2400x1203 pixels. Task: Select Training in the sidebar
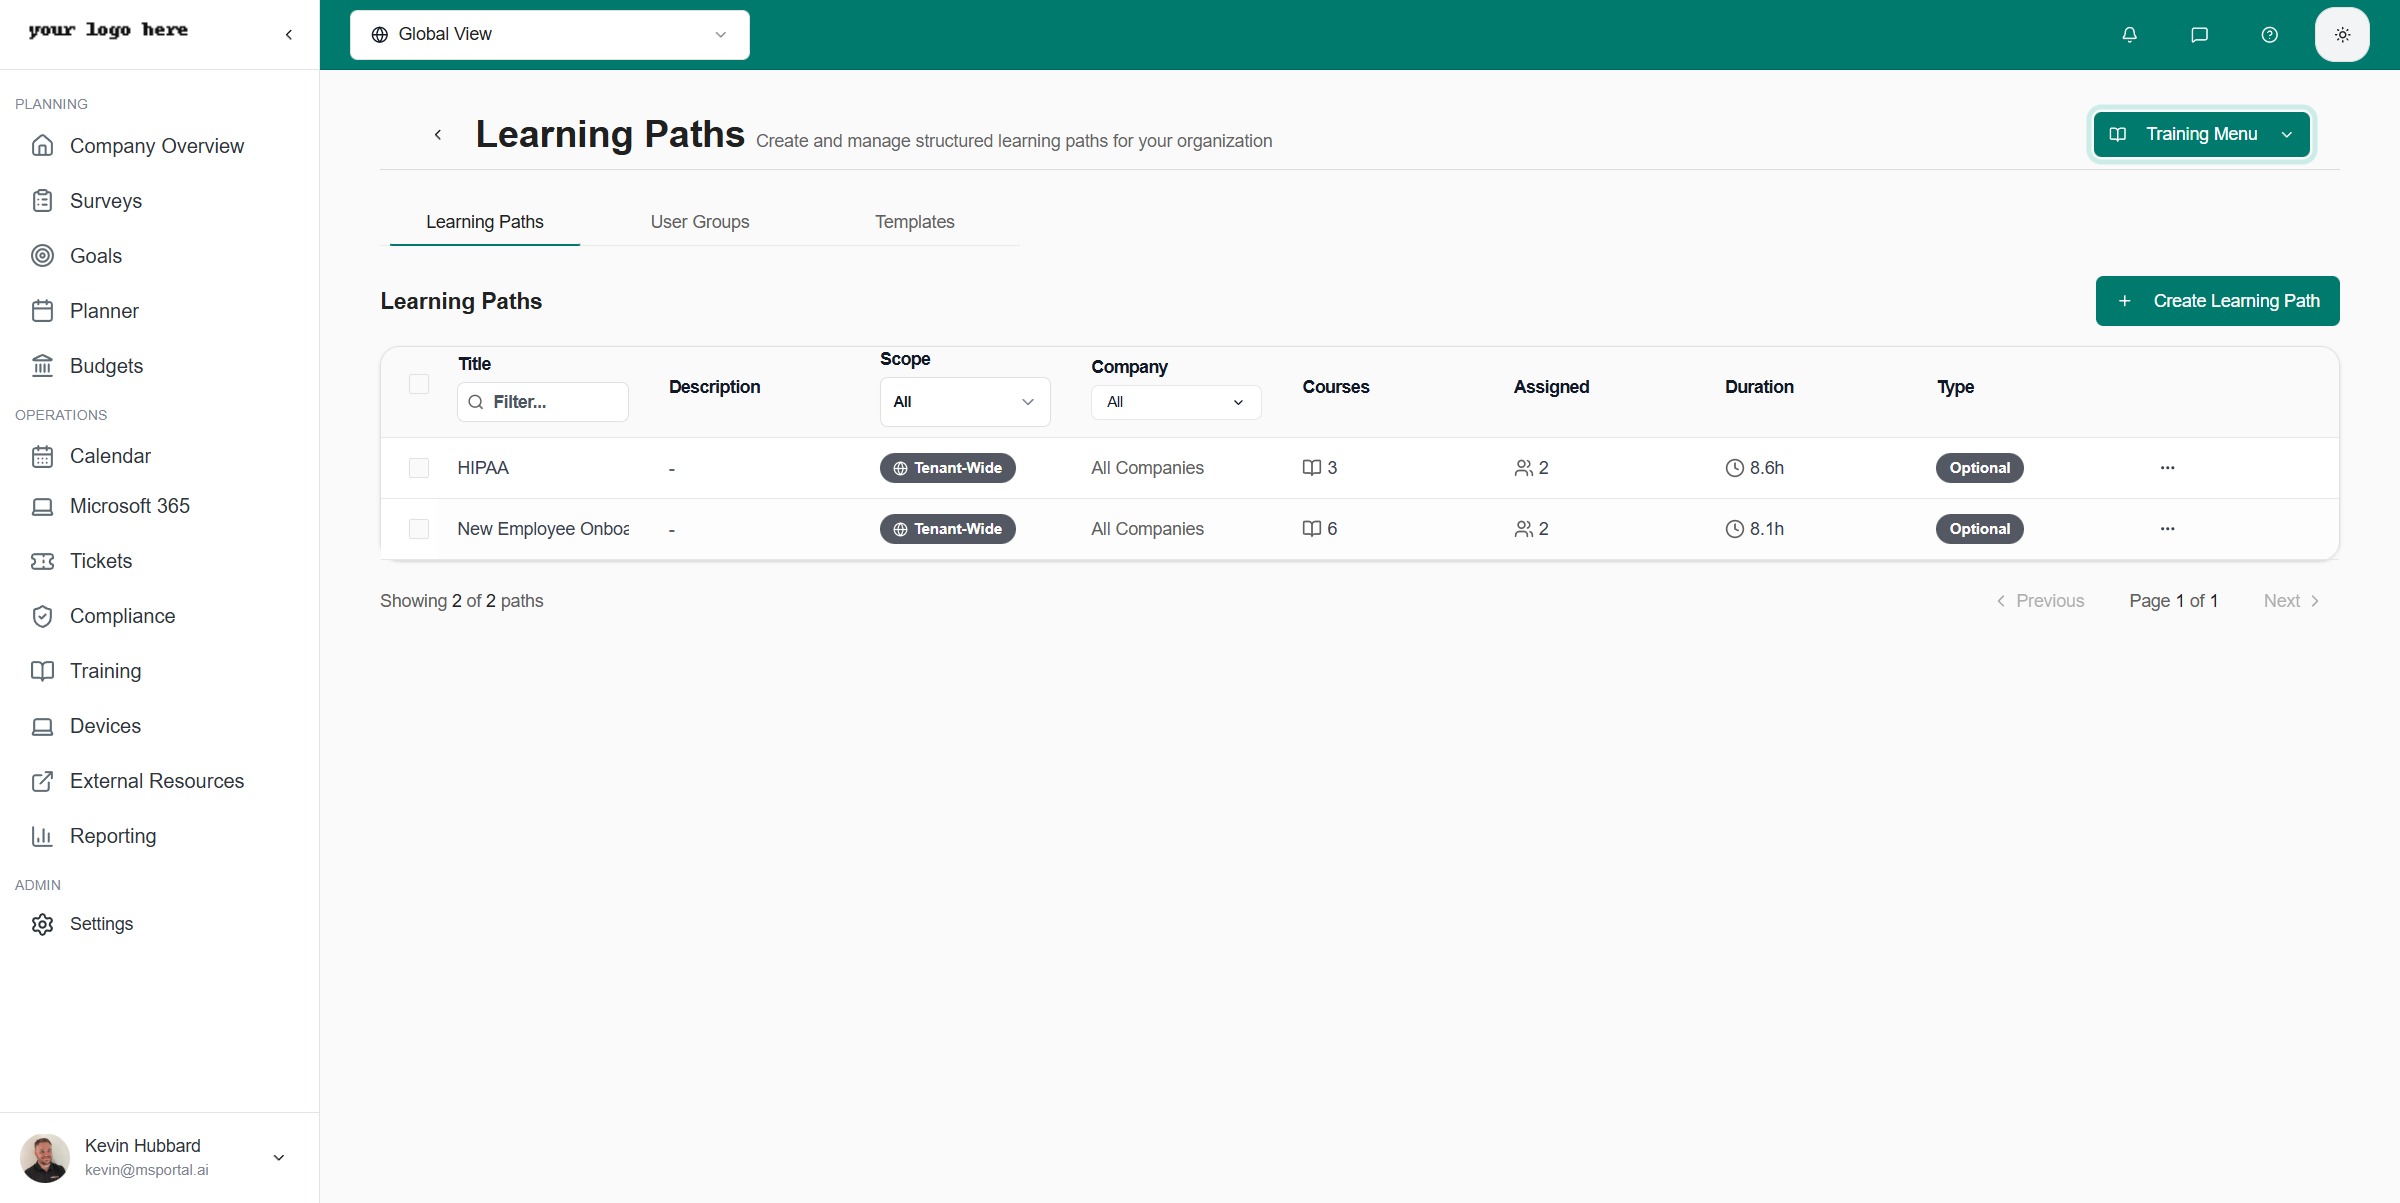pyautogui.click(x=105, y=670)
